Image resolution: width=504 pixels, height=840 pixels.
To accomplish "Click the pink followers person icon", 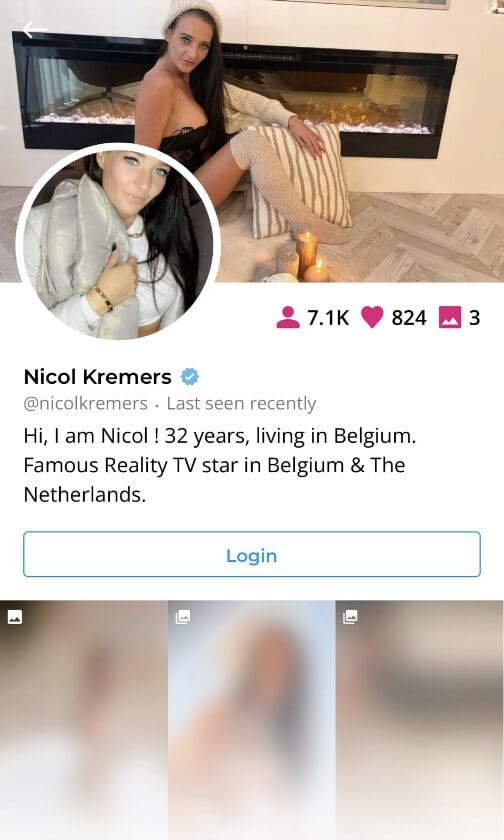I will point(288,317).
